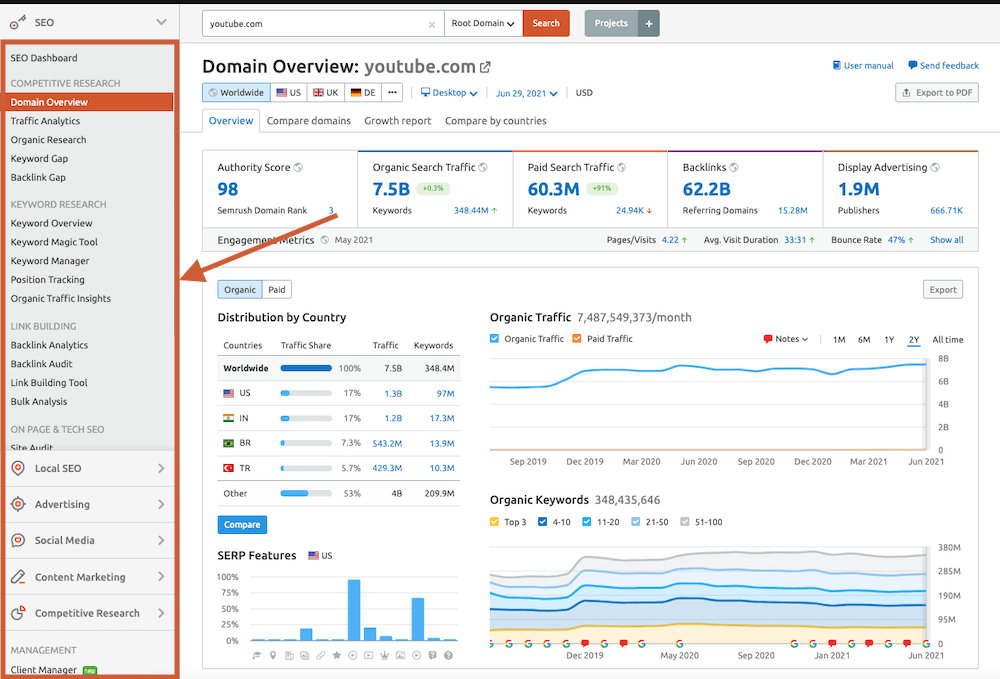The width and height of the screenshot is (1000, 679).
Task: Toggle the 11-20 keywords checkbox
Action: coord(587,522)
